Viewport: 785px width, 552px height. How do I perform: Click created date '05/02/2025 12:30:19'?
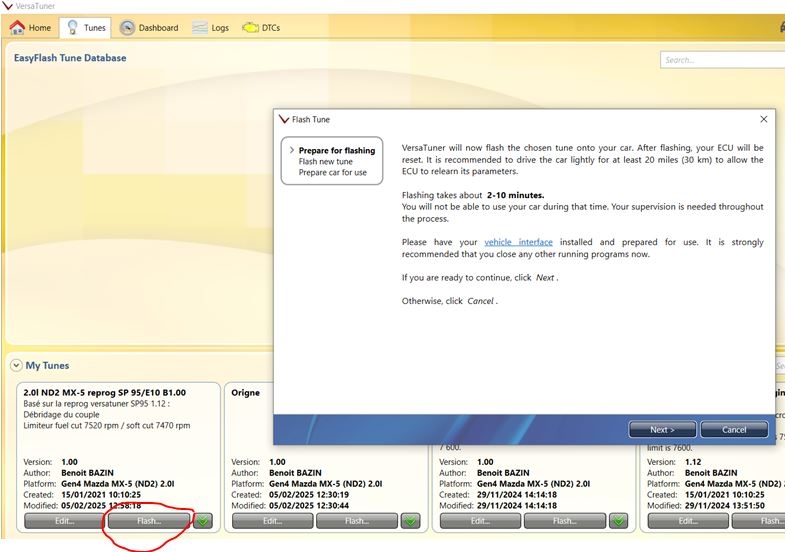click(309, 495)
